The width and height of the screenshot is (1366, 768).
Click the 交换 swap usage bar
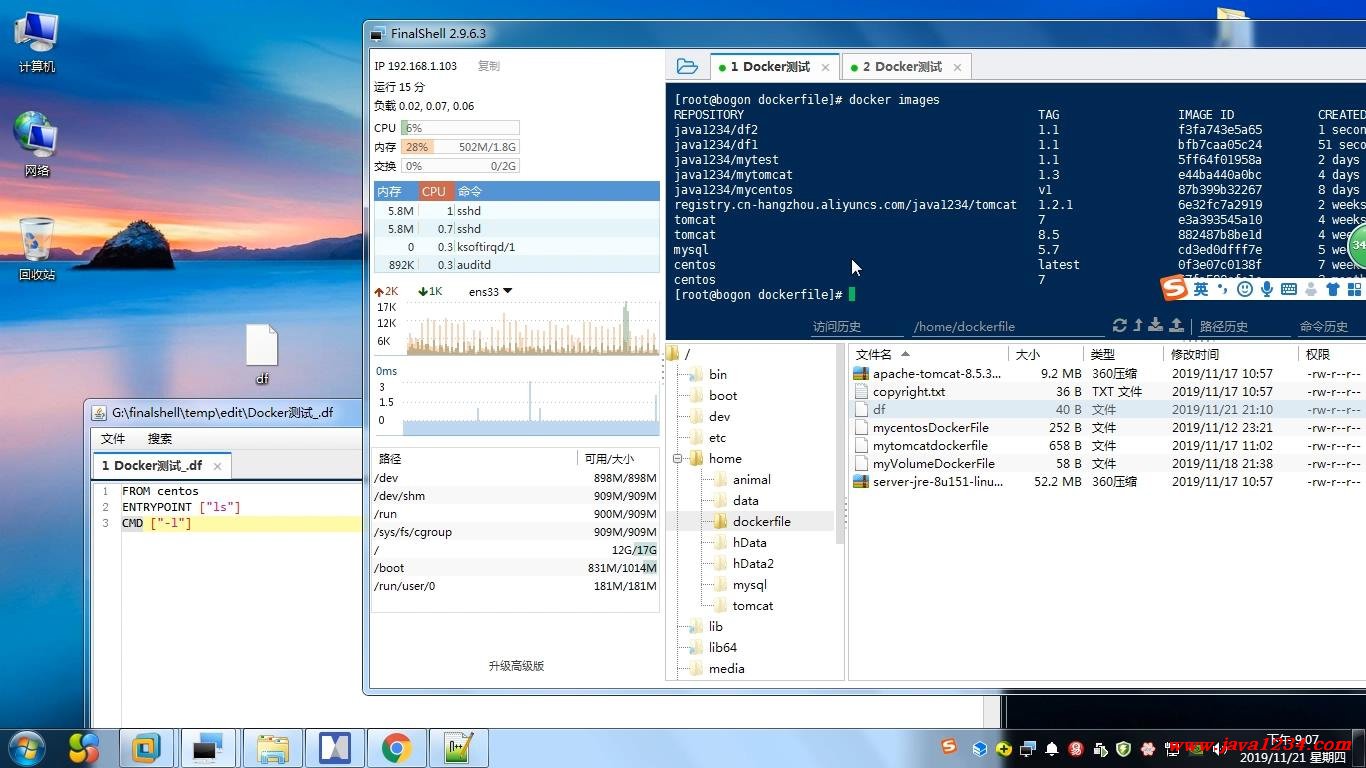(x=460, y=166)
